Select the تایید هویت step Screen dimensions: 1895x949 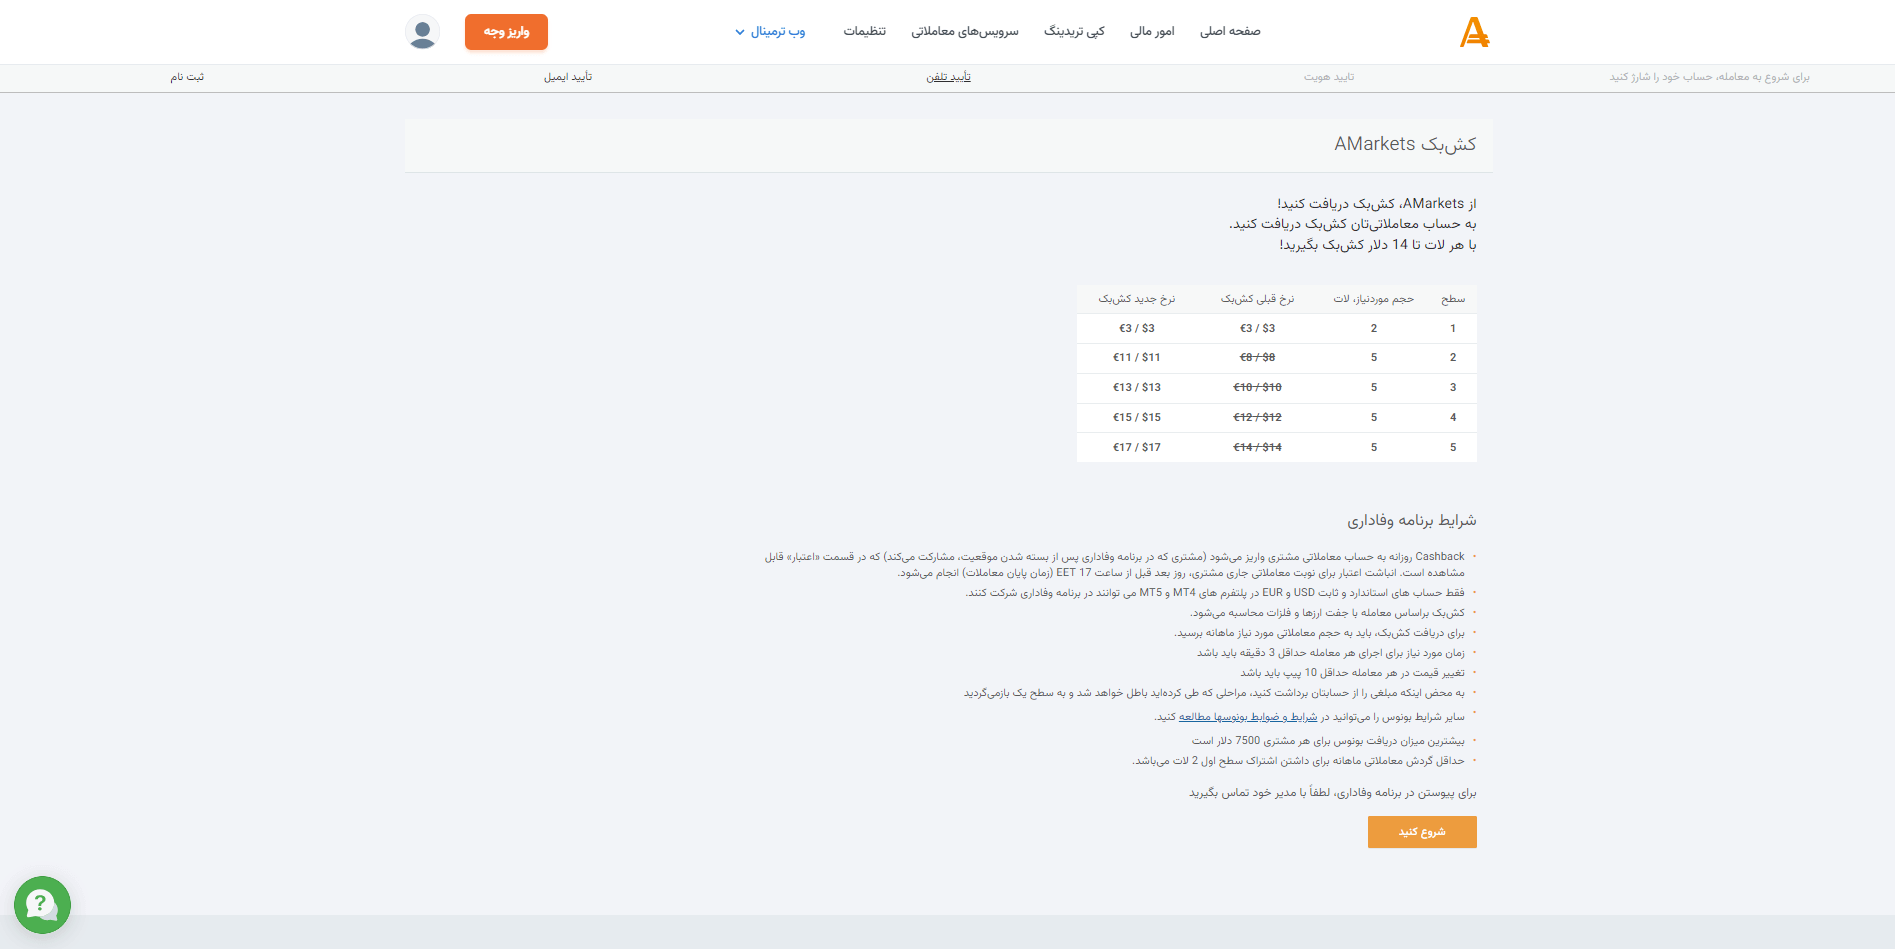1329,77
